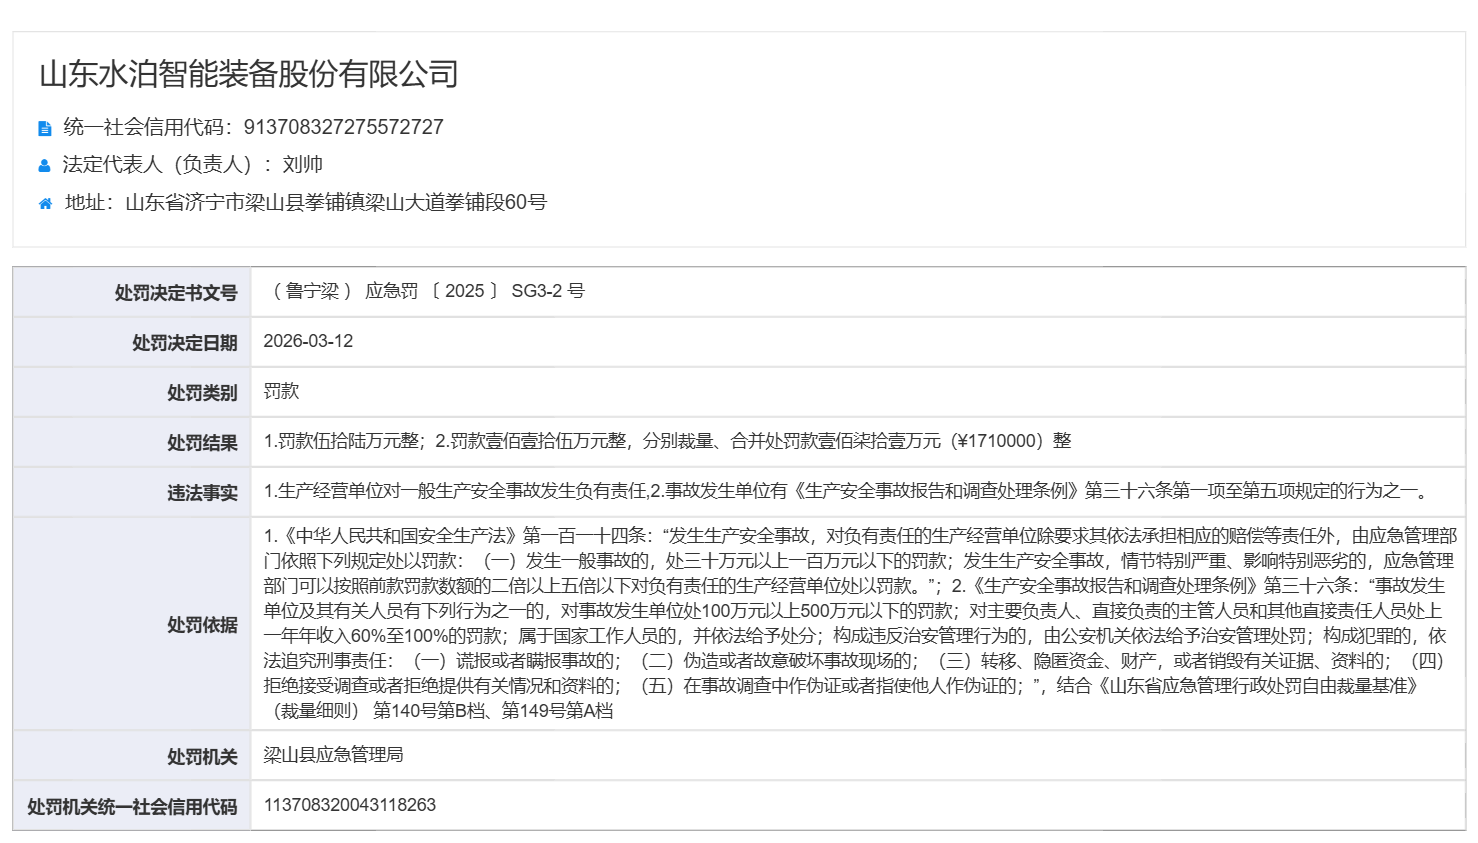1478x843 pixels.
Task: Click the penalty result text with ¥1710000
Action: tap(667, 441)
